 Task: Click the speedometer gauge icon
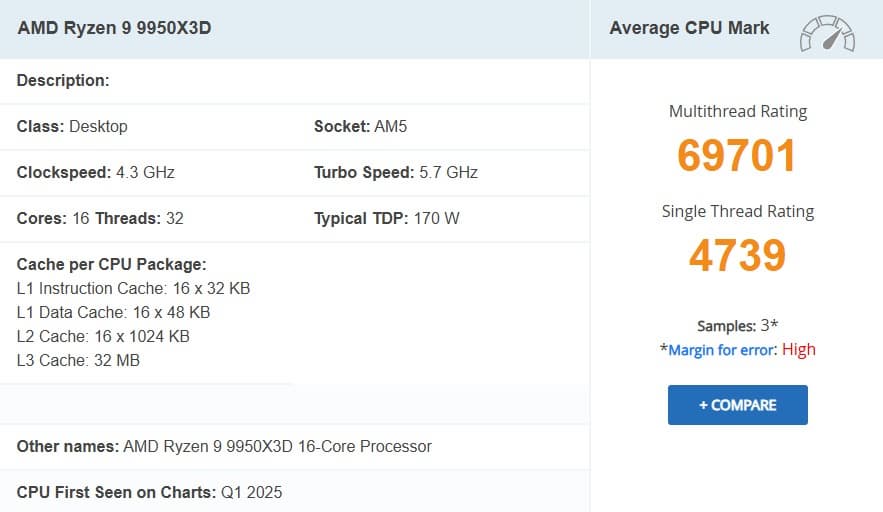point(826,33)
